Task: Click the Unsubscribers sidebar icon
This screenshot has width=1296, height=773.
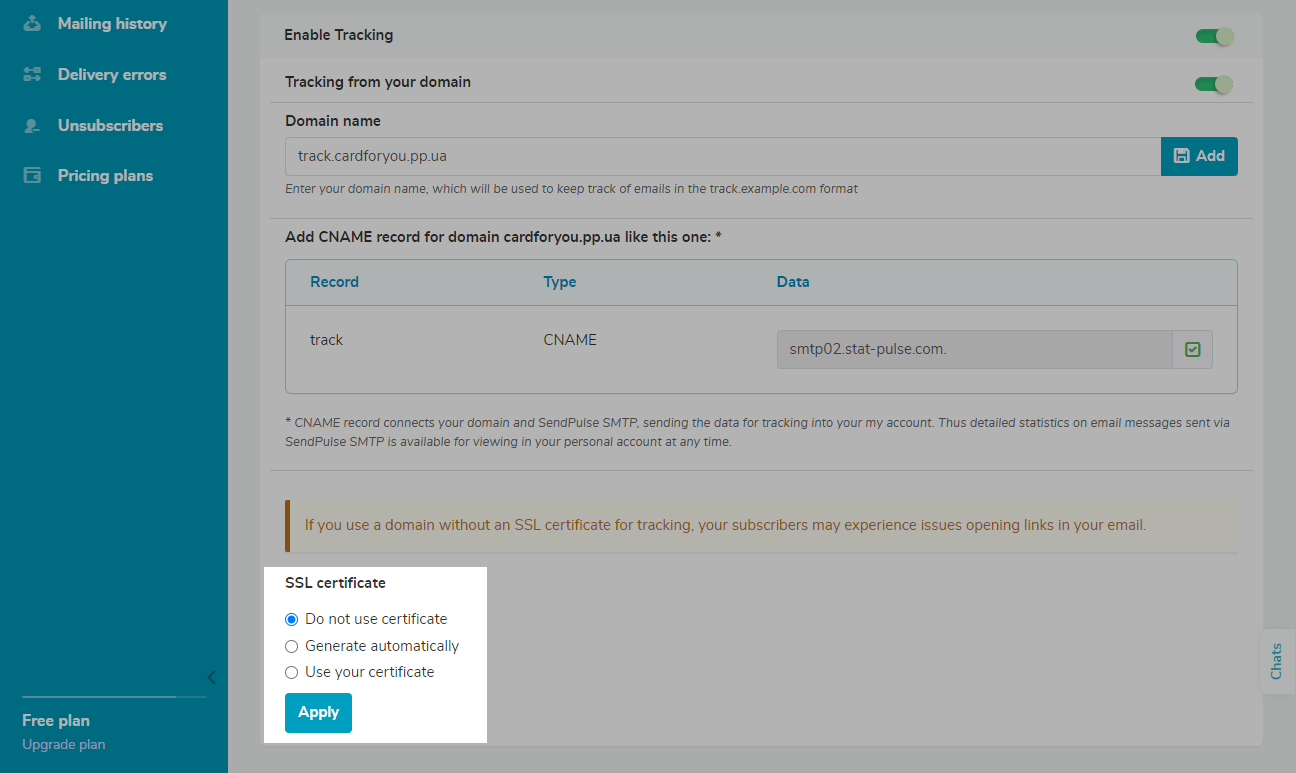Action: pos(33,126)
